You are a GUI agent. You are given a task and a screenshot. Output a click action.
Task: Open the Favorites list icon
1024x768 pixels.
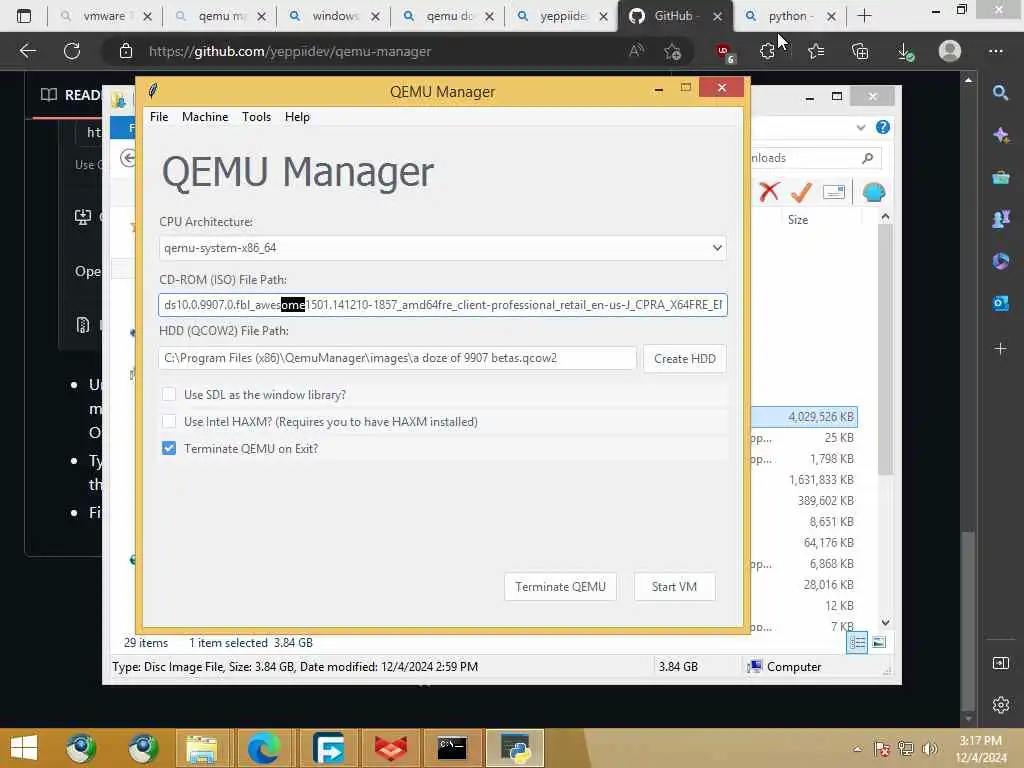(x=816, y=51)
